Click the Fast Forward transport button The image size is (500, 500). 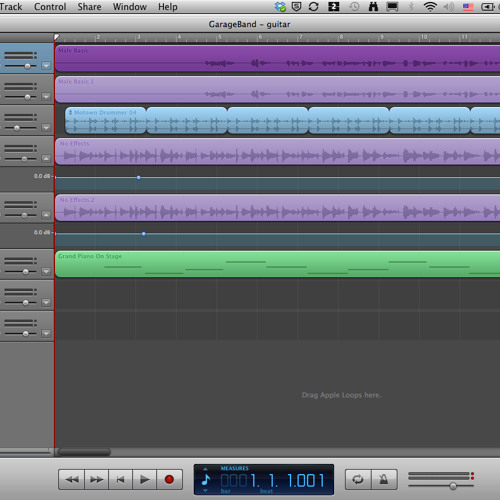coord(97,479)
